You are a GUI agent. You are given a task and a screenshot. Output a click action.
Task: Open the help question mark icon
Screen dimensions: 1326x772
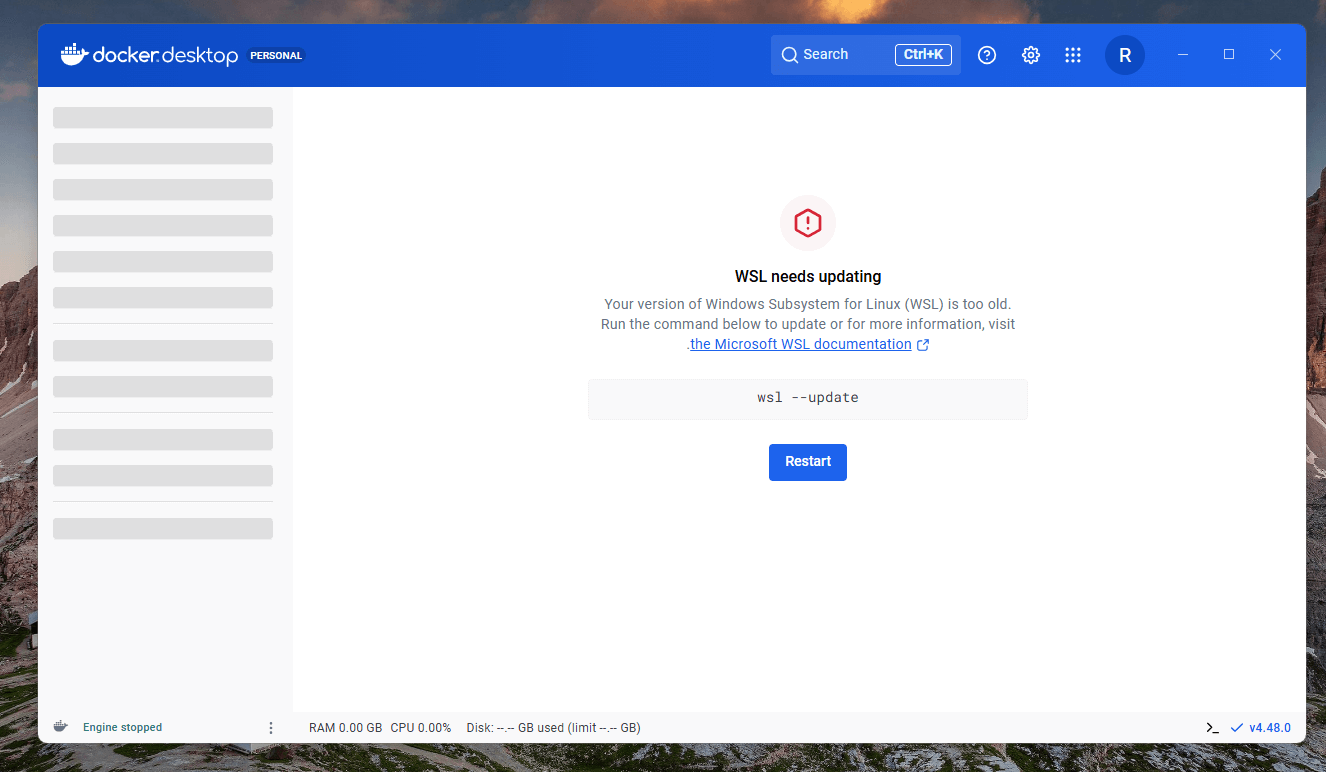pyautogui.click(x=987, y=55)
